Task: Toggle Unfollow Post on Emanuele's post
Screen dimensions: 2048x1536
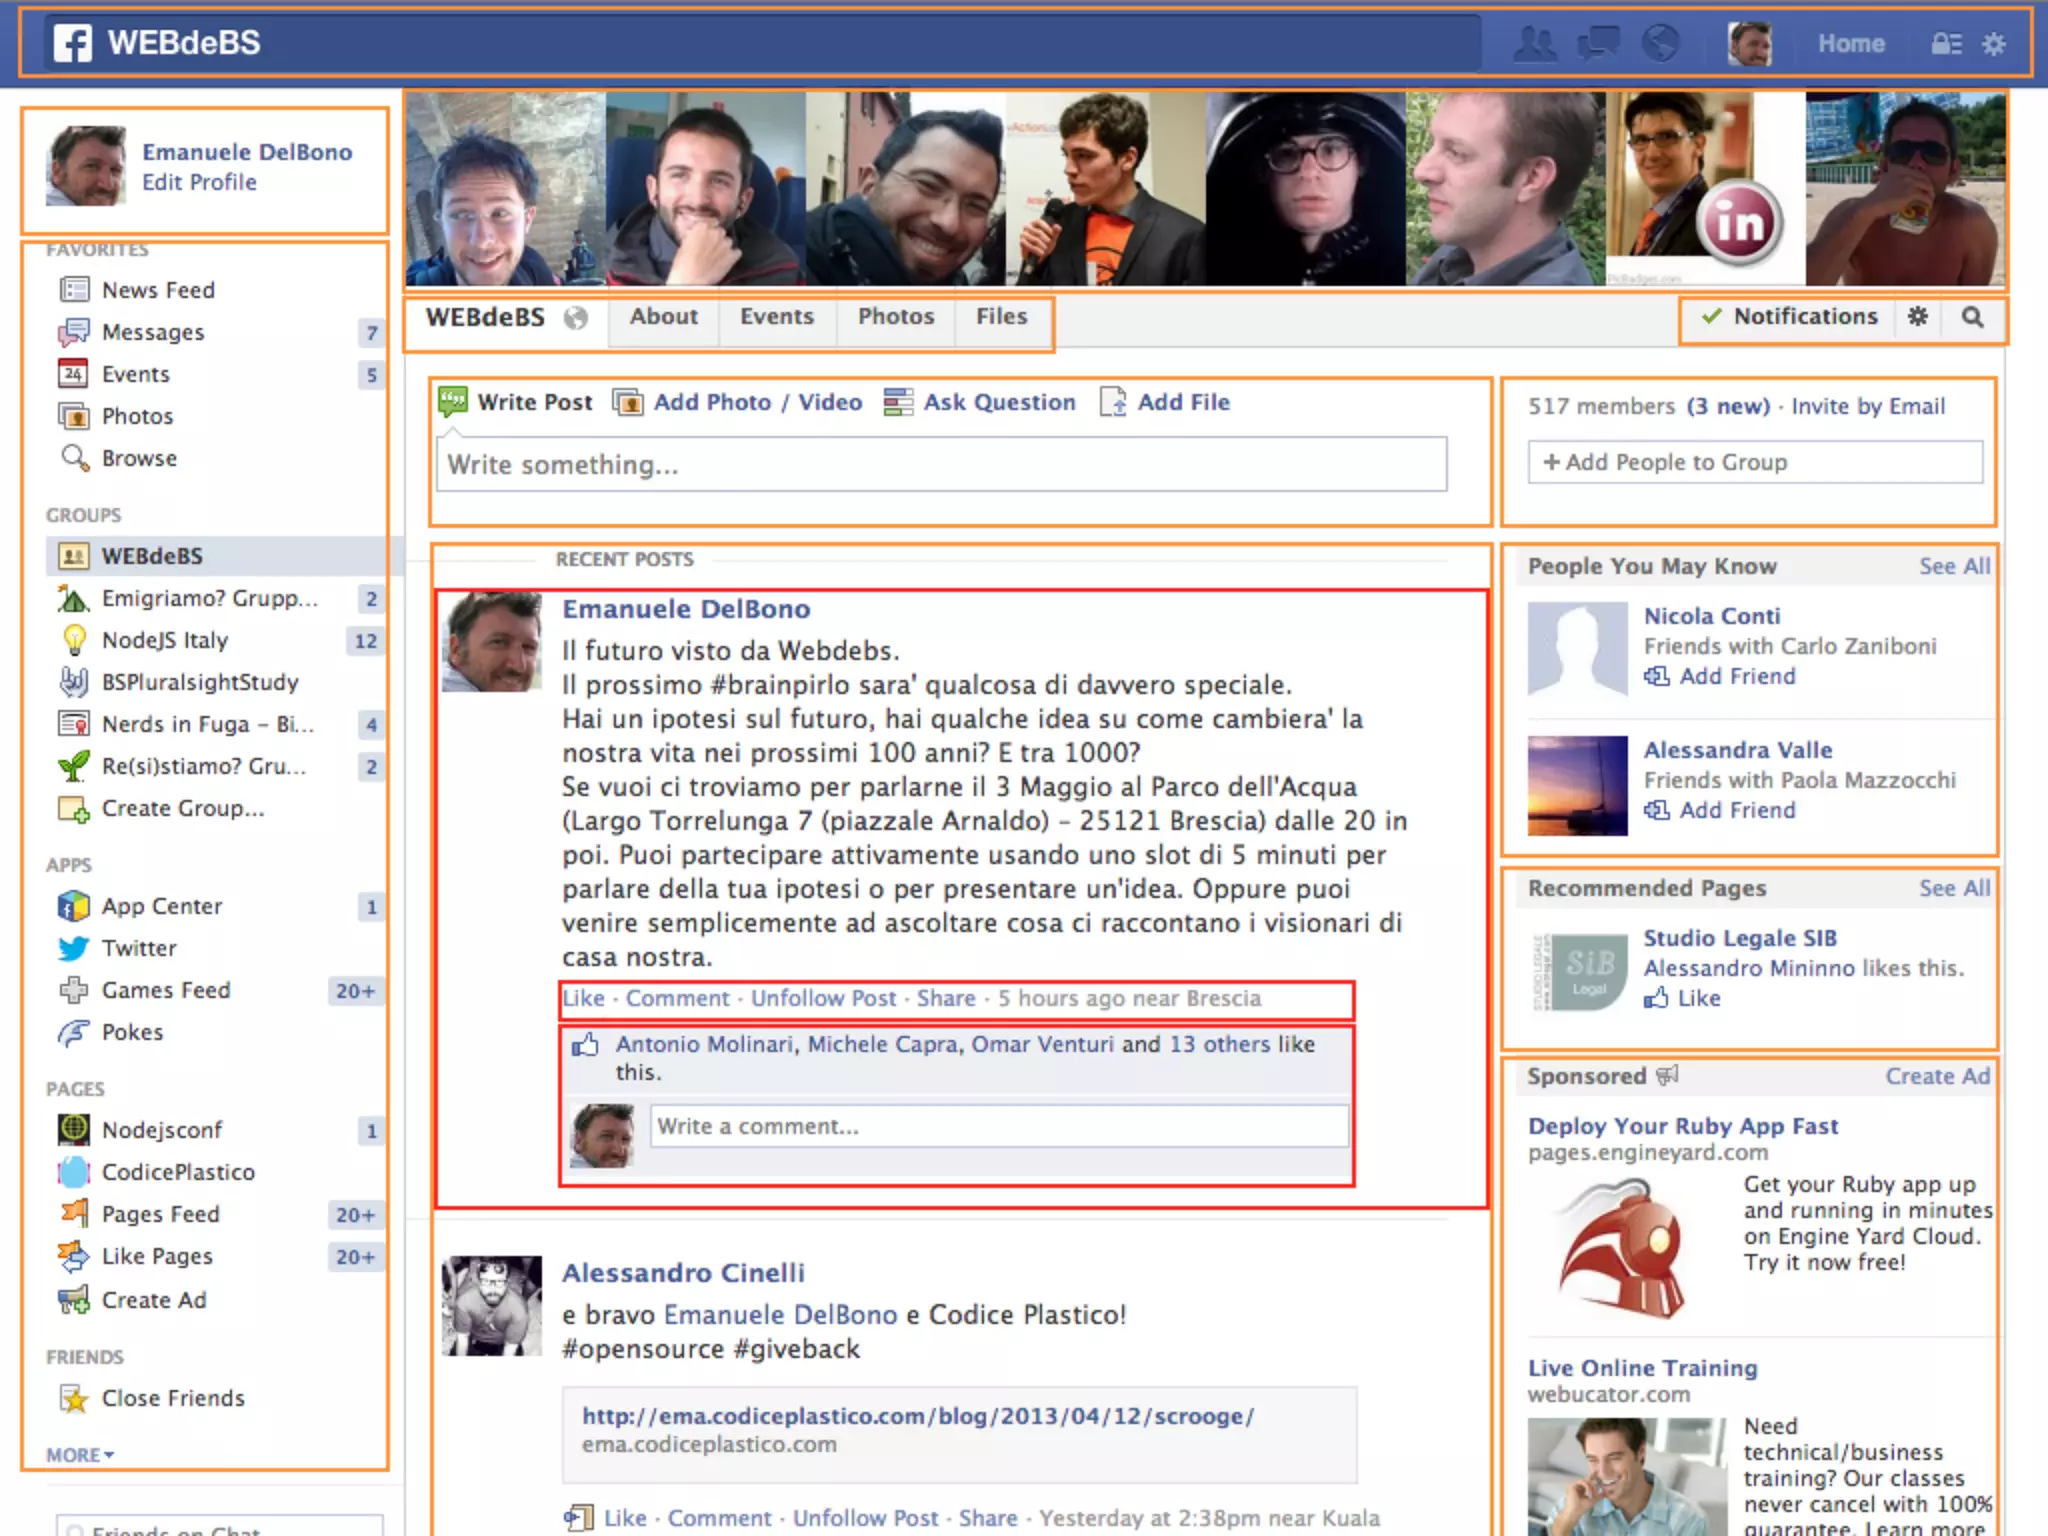Action: click(823, 999)
